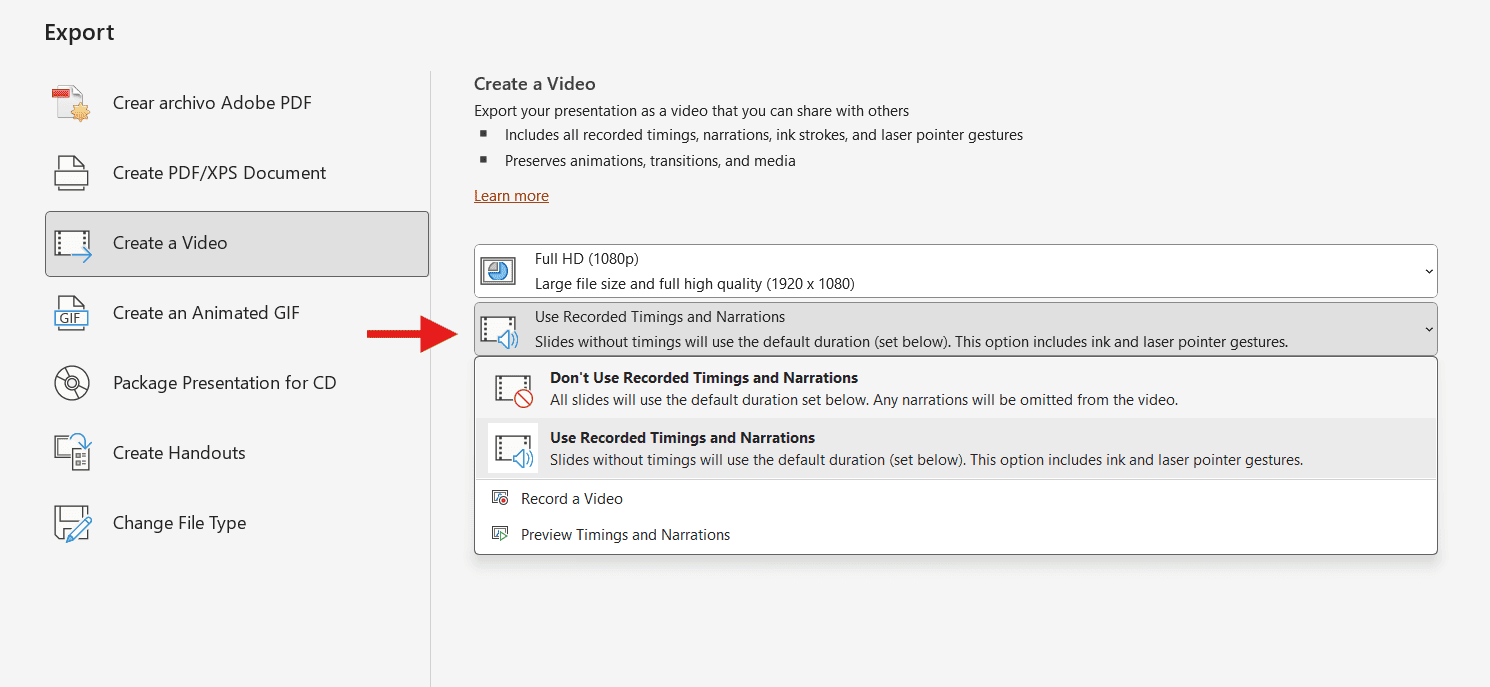The width and height of the screenshot is (1490, 687).
Task: Collapse the Recorded Timings dropdown arrow
Action: click(x=1429, y=329)
